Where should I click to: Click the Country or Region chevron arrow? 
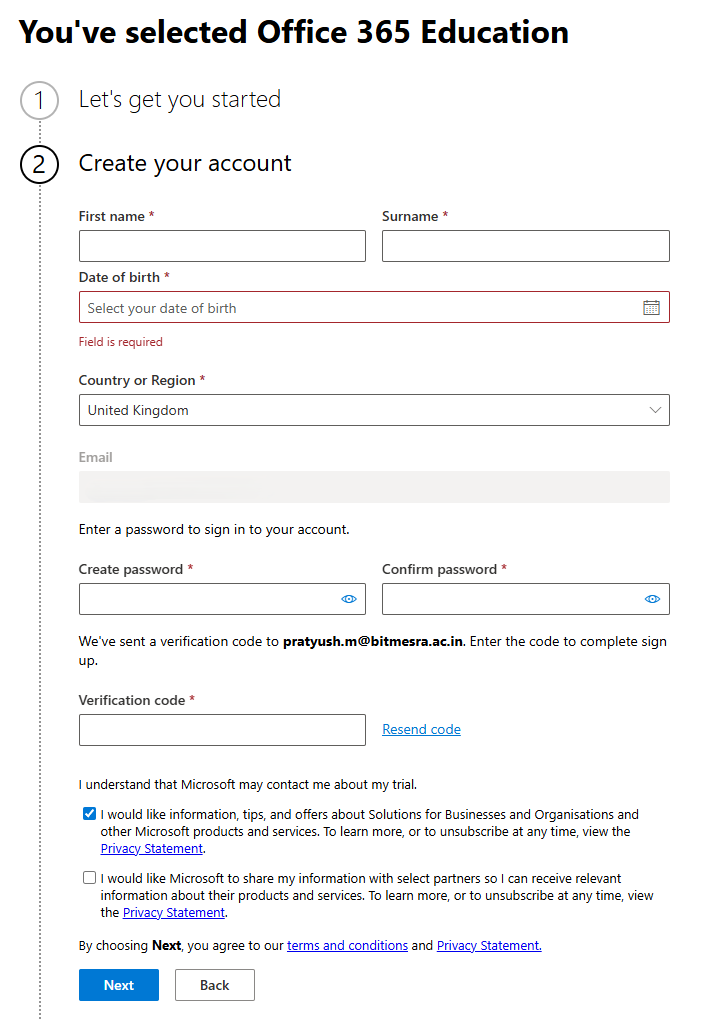click(655, 410)
